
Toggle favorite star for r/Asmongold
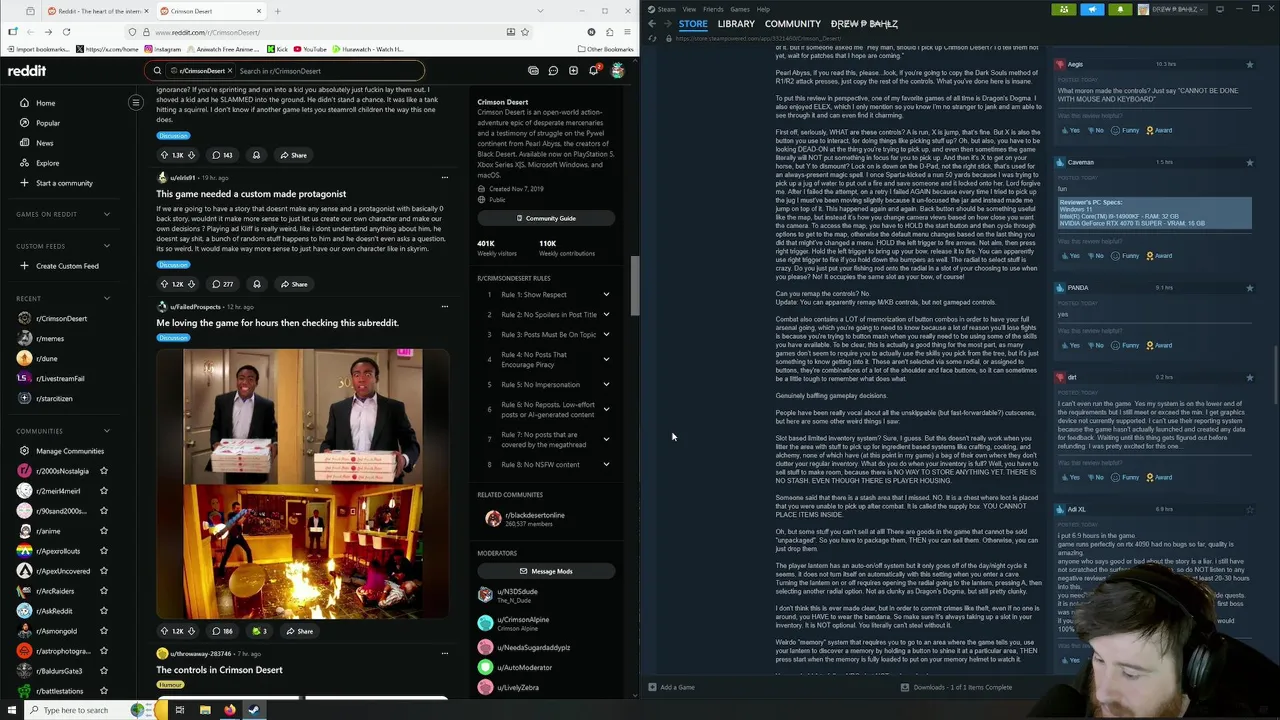pyautogui.click(x=103, y=631)
